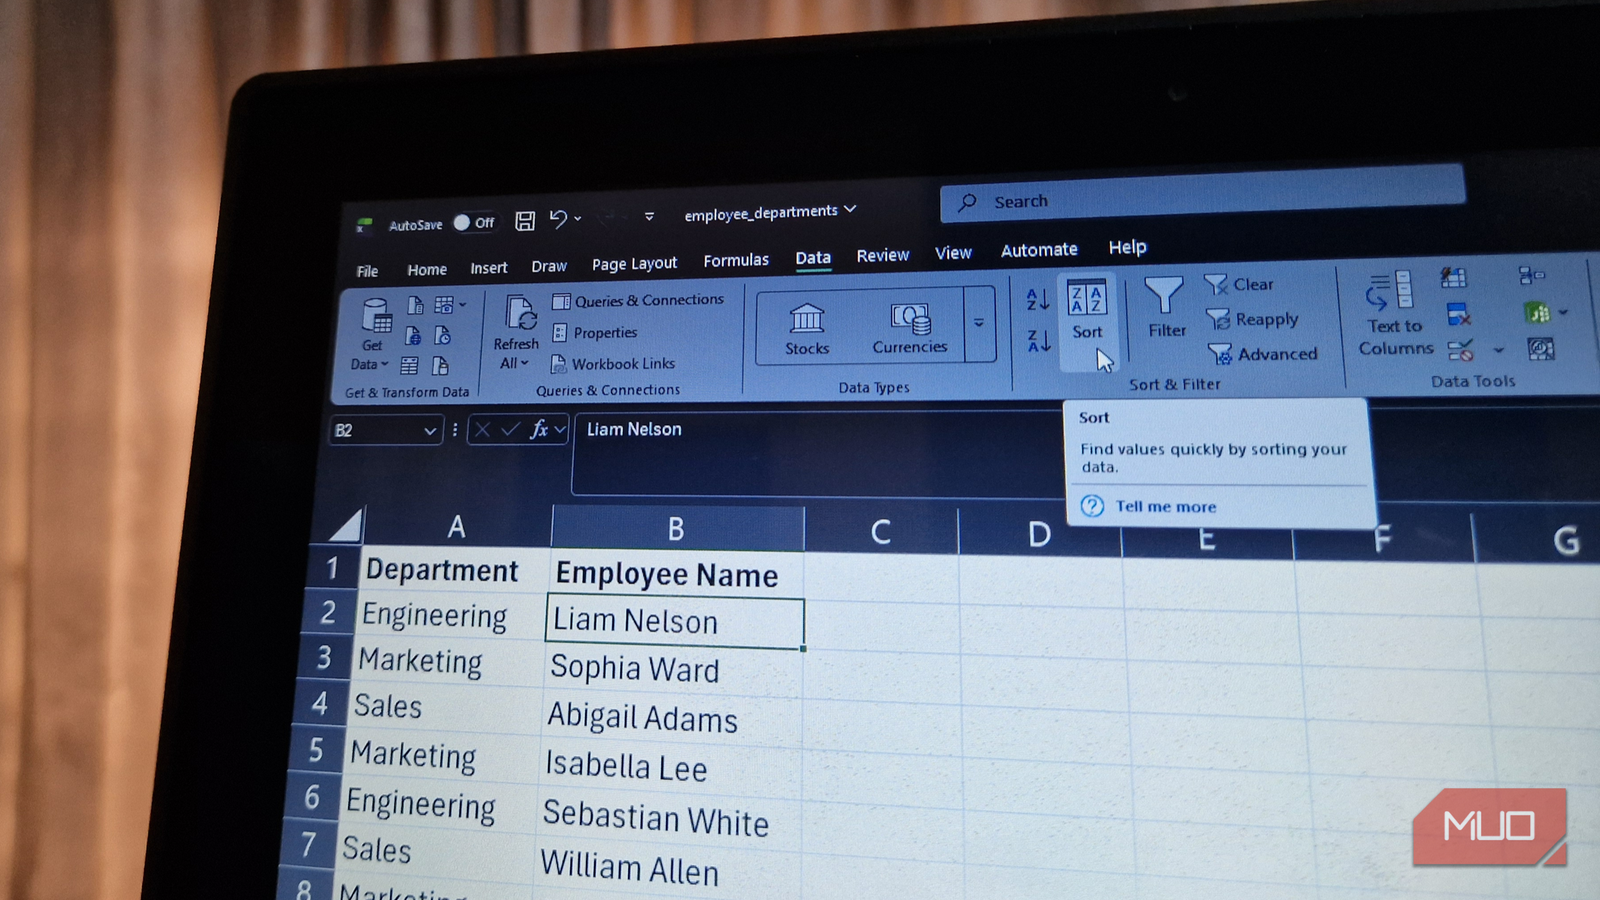Screen dimensions: 1600x900
Task: Select the Stocks data type
Action: pyautogui.click(x=807, y=329)
